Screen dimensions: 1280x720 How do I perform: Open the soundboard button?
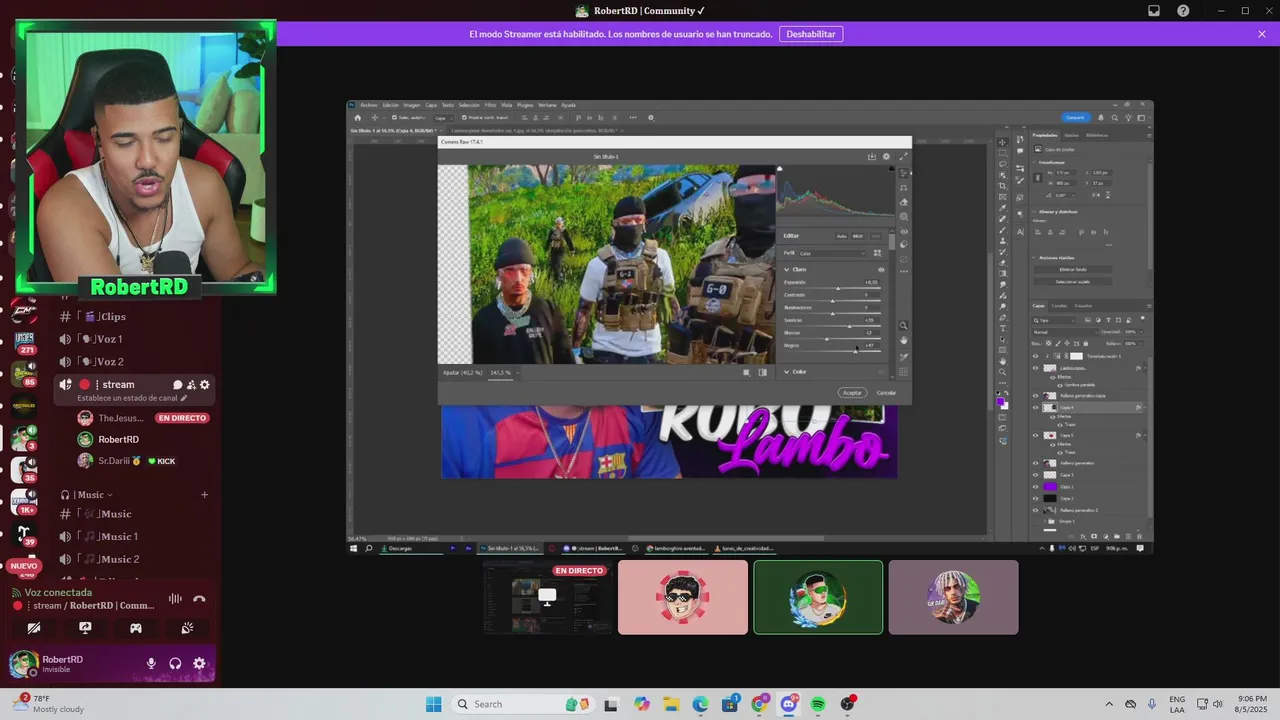pos(187,628)
